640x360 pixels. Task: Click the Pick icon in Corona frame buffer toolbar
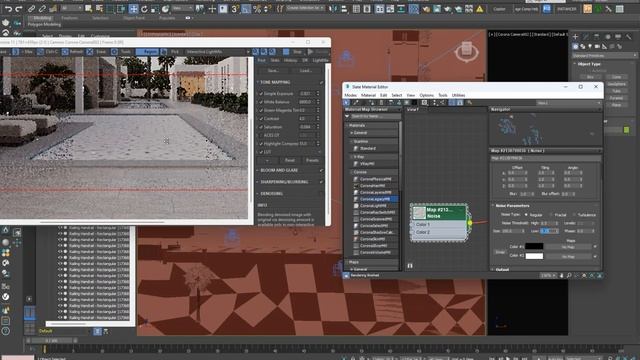coord(164,52)
